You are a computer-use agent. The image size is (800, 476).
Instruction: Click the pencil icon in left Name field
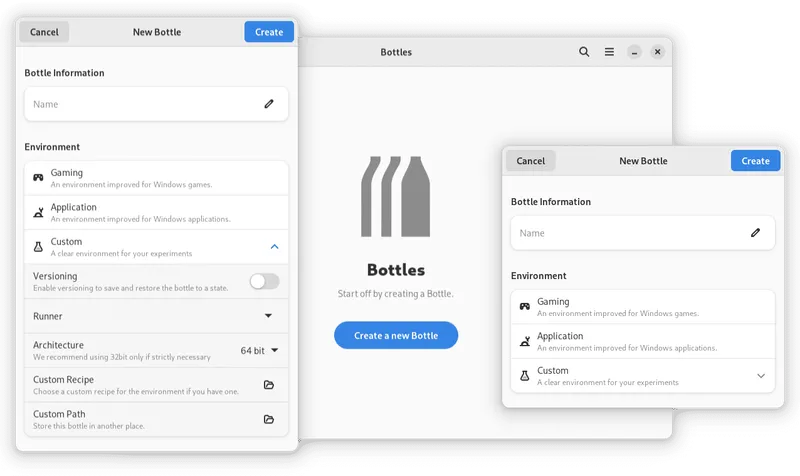(x=269, y=104)
